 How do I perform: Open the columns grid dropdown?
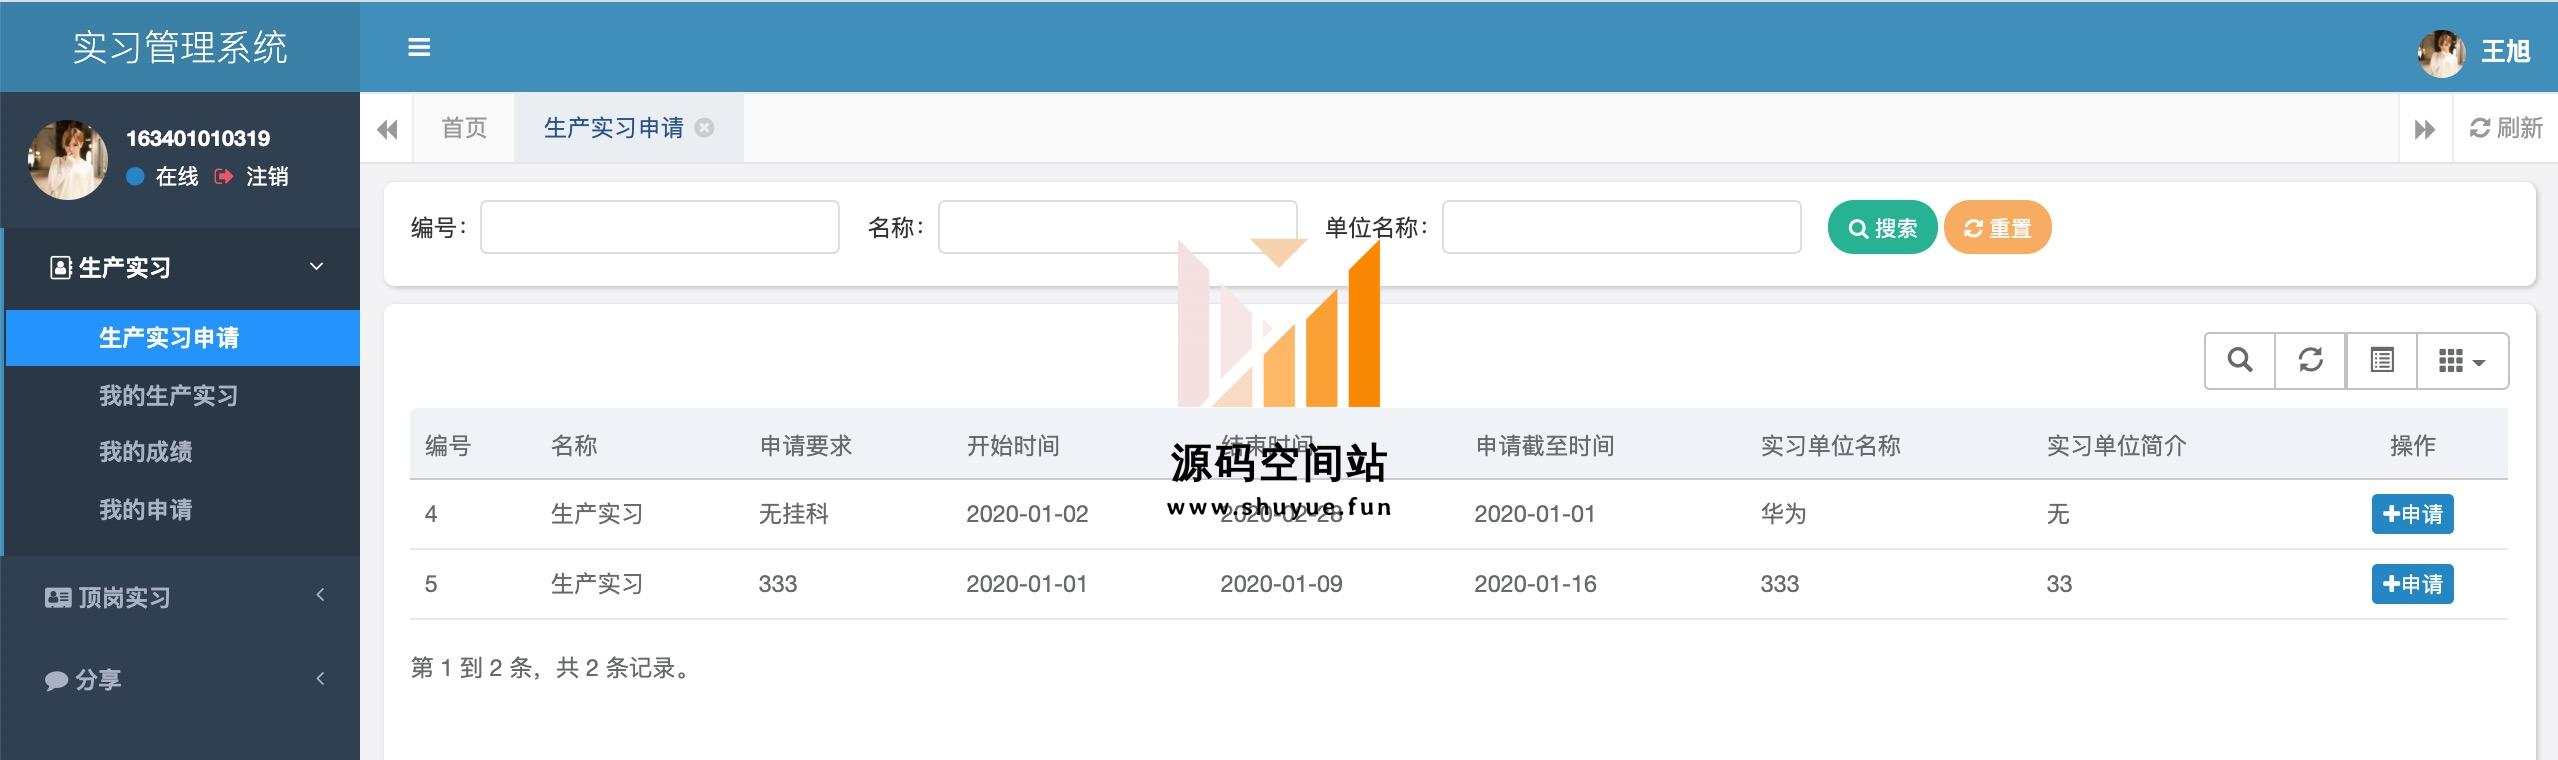(x=2462, y=360)
